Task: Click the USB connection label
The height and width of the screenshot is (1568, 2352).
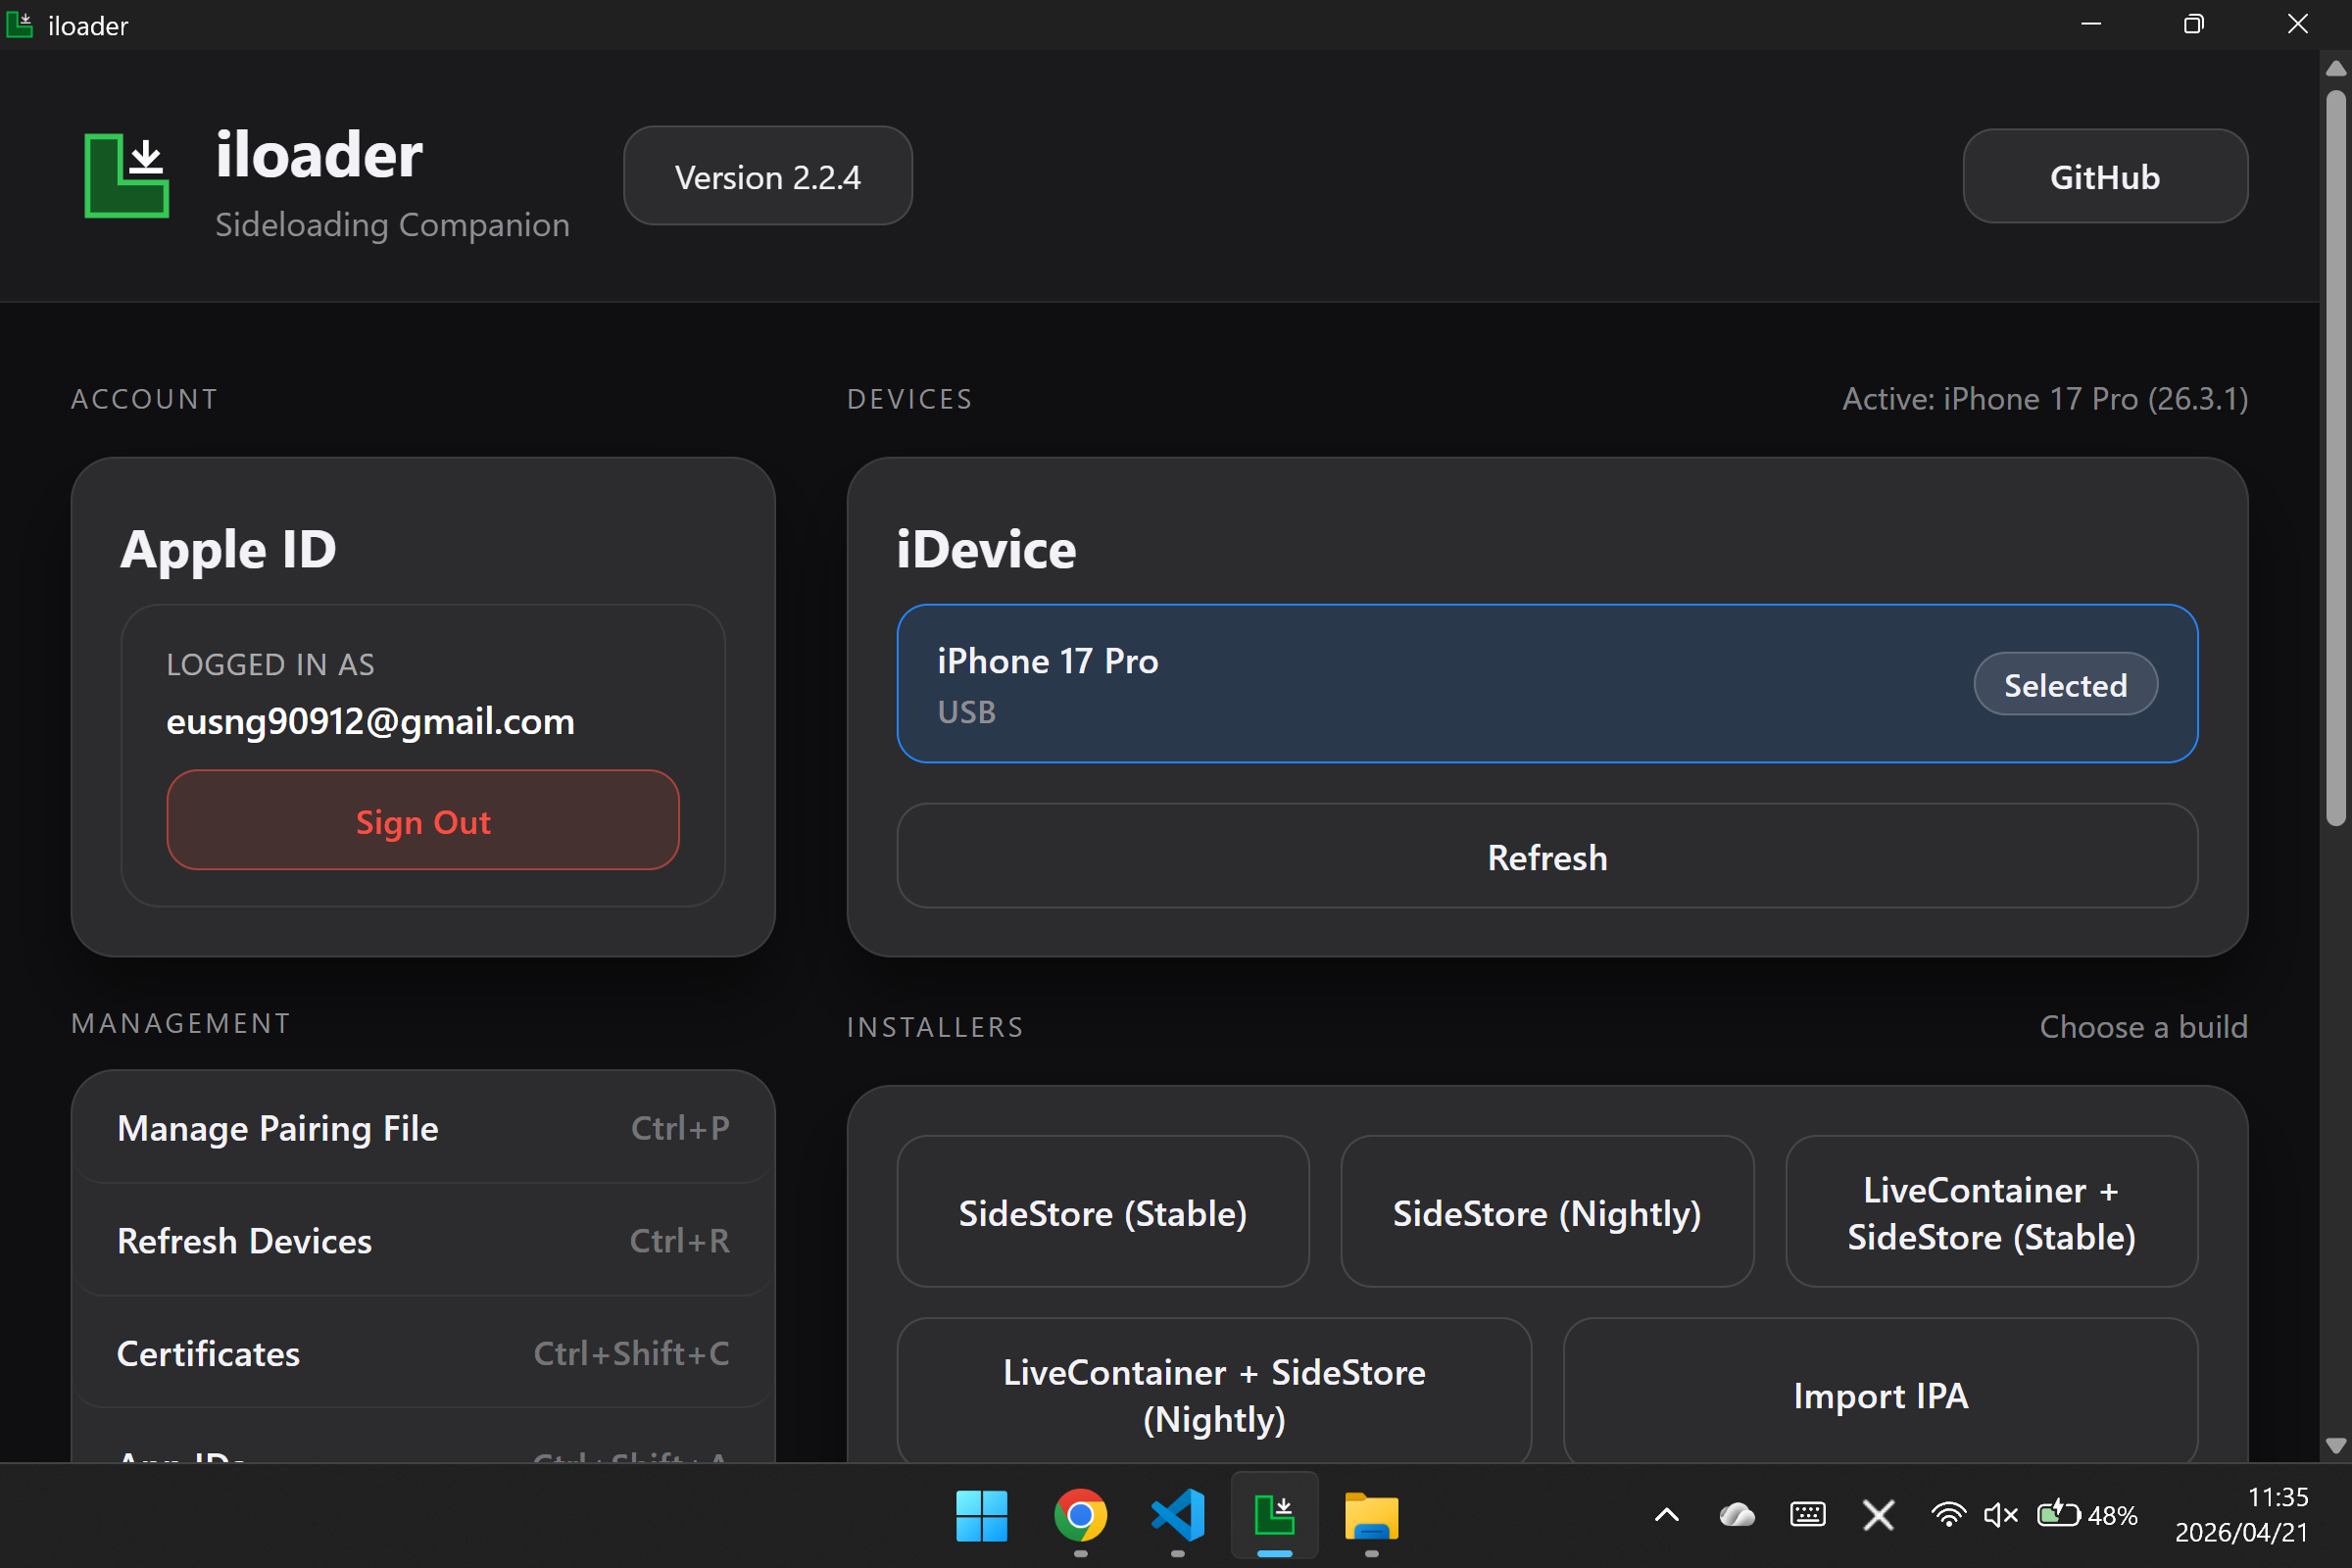Action: click(x=966, y=712)
